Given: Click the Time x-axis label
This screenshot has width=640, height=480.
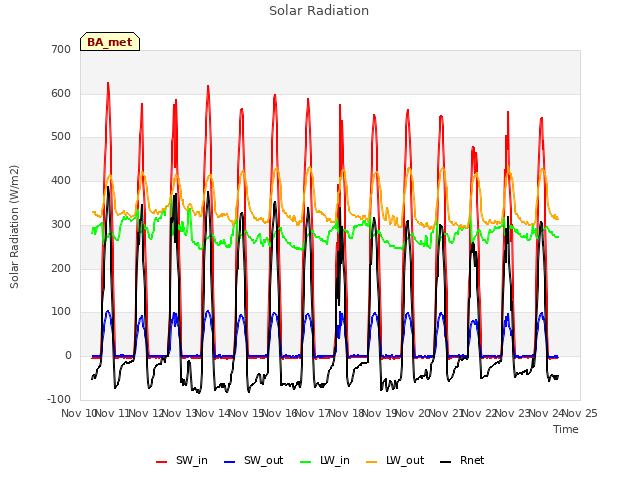Looking at the screenshot, I should coord(566,429).
